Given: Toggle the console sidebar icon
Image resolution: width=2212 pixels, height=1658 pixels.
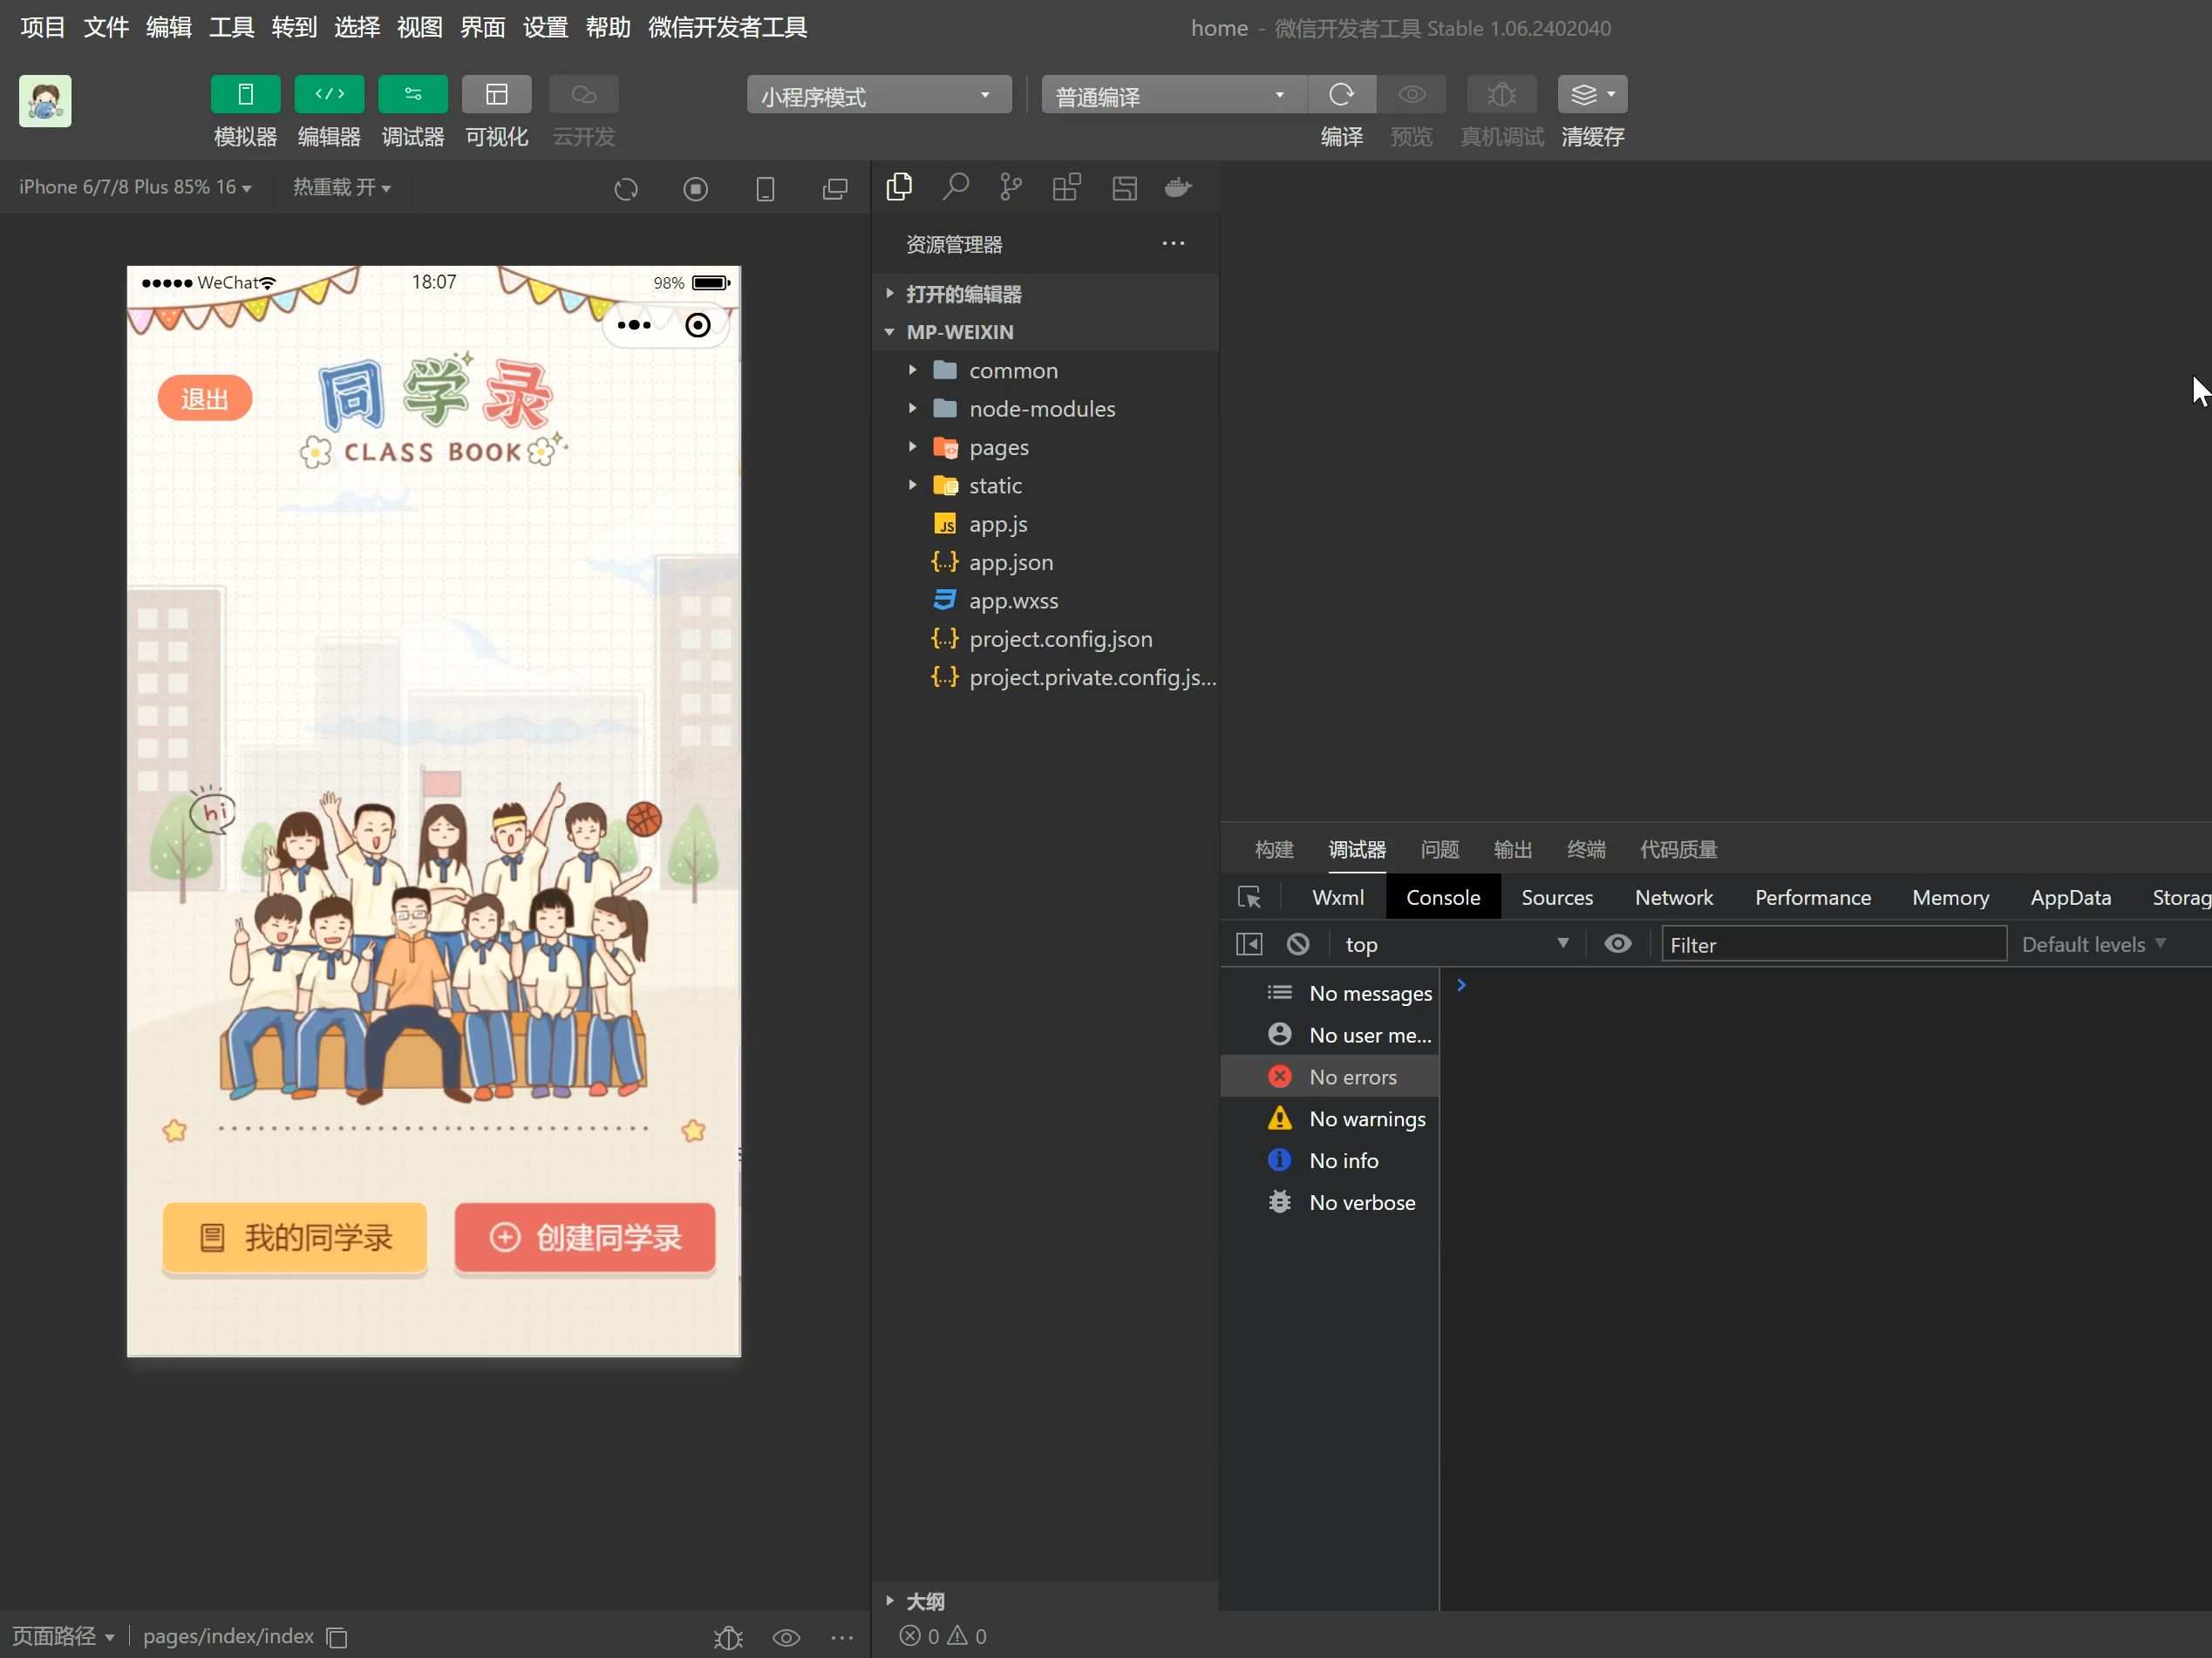Looking at the screenshot, I should pos(1249,944).
